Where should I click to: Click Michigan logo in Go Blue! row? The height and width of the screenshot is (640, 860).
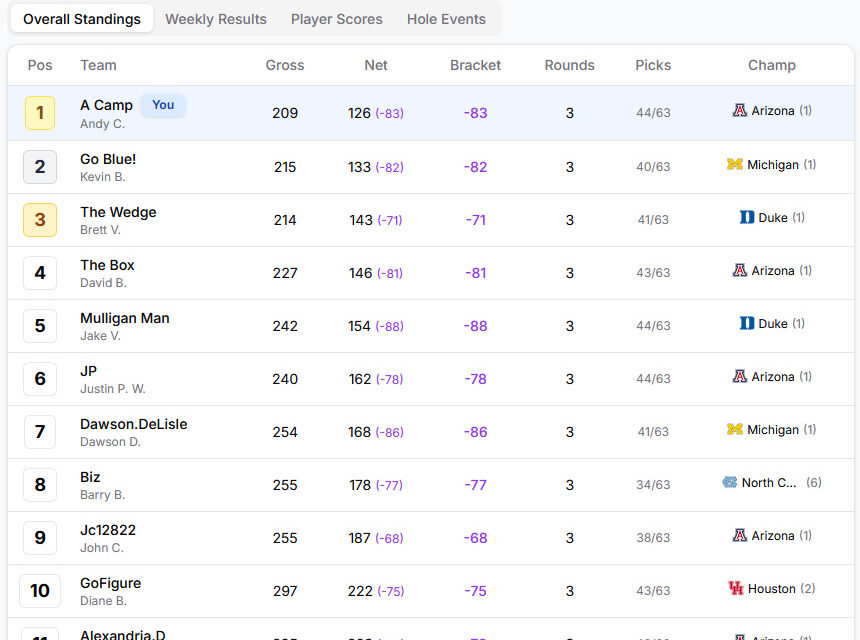click(x=735, y=164)
